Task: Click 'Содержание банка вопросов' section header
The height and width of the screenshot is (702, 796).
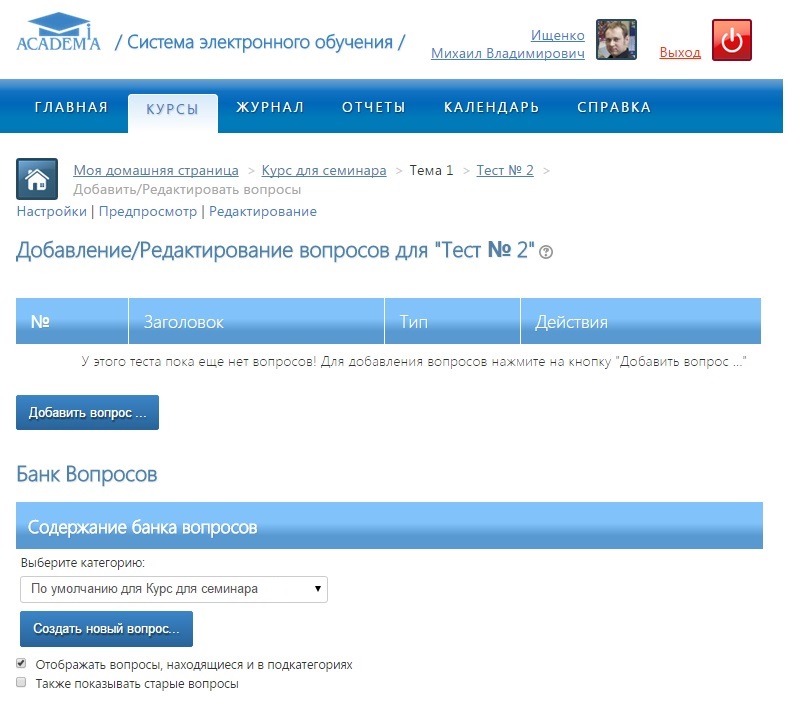Action: click(389, 526)
